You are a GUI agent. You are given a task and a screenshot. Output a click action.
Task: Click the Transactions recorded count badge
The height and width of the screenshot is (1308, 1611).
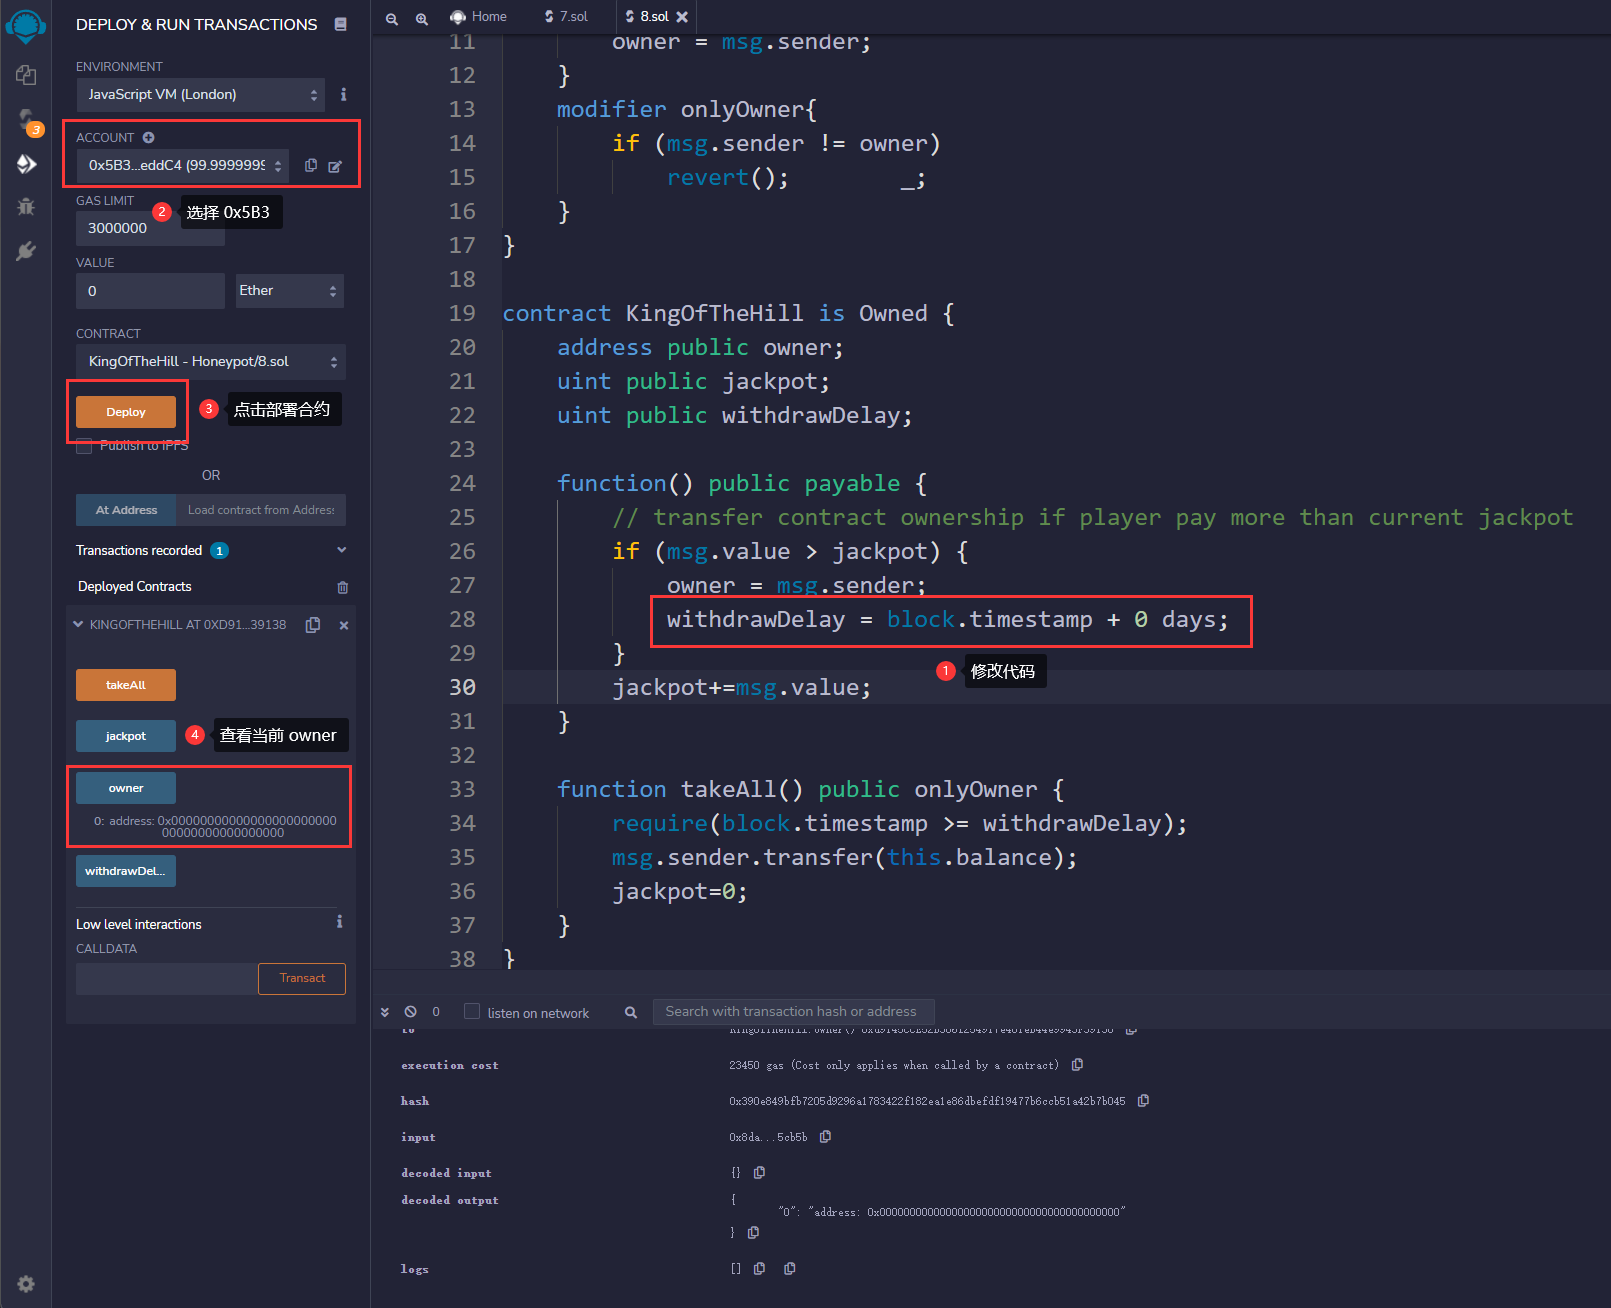(220, 551)
